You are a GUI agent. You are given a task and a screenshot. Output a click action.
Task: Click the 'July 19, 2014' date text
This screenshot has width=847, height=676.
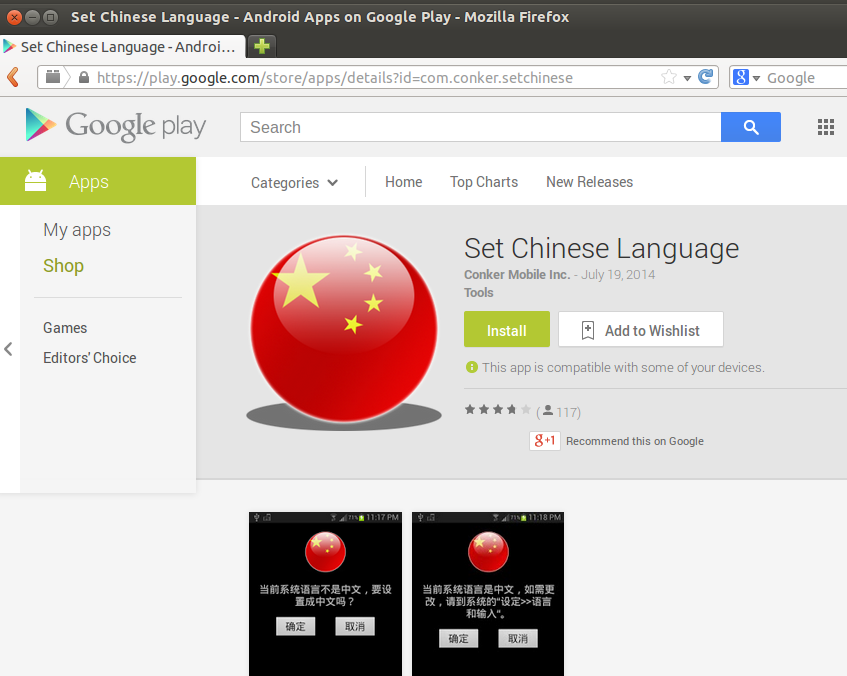[x=618, y=275]
